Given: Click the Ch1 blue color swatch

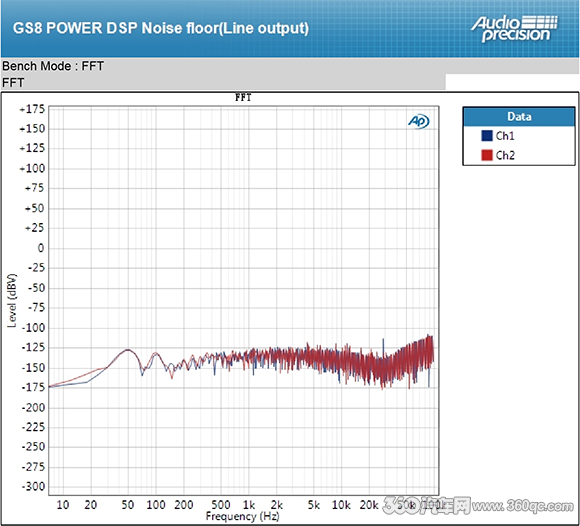Looking at the screenshot, I should [486, 136].
